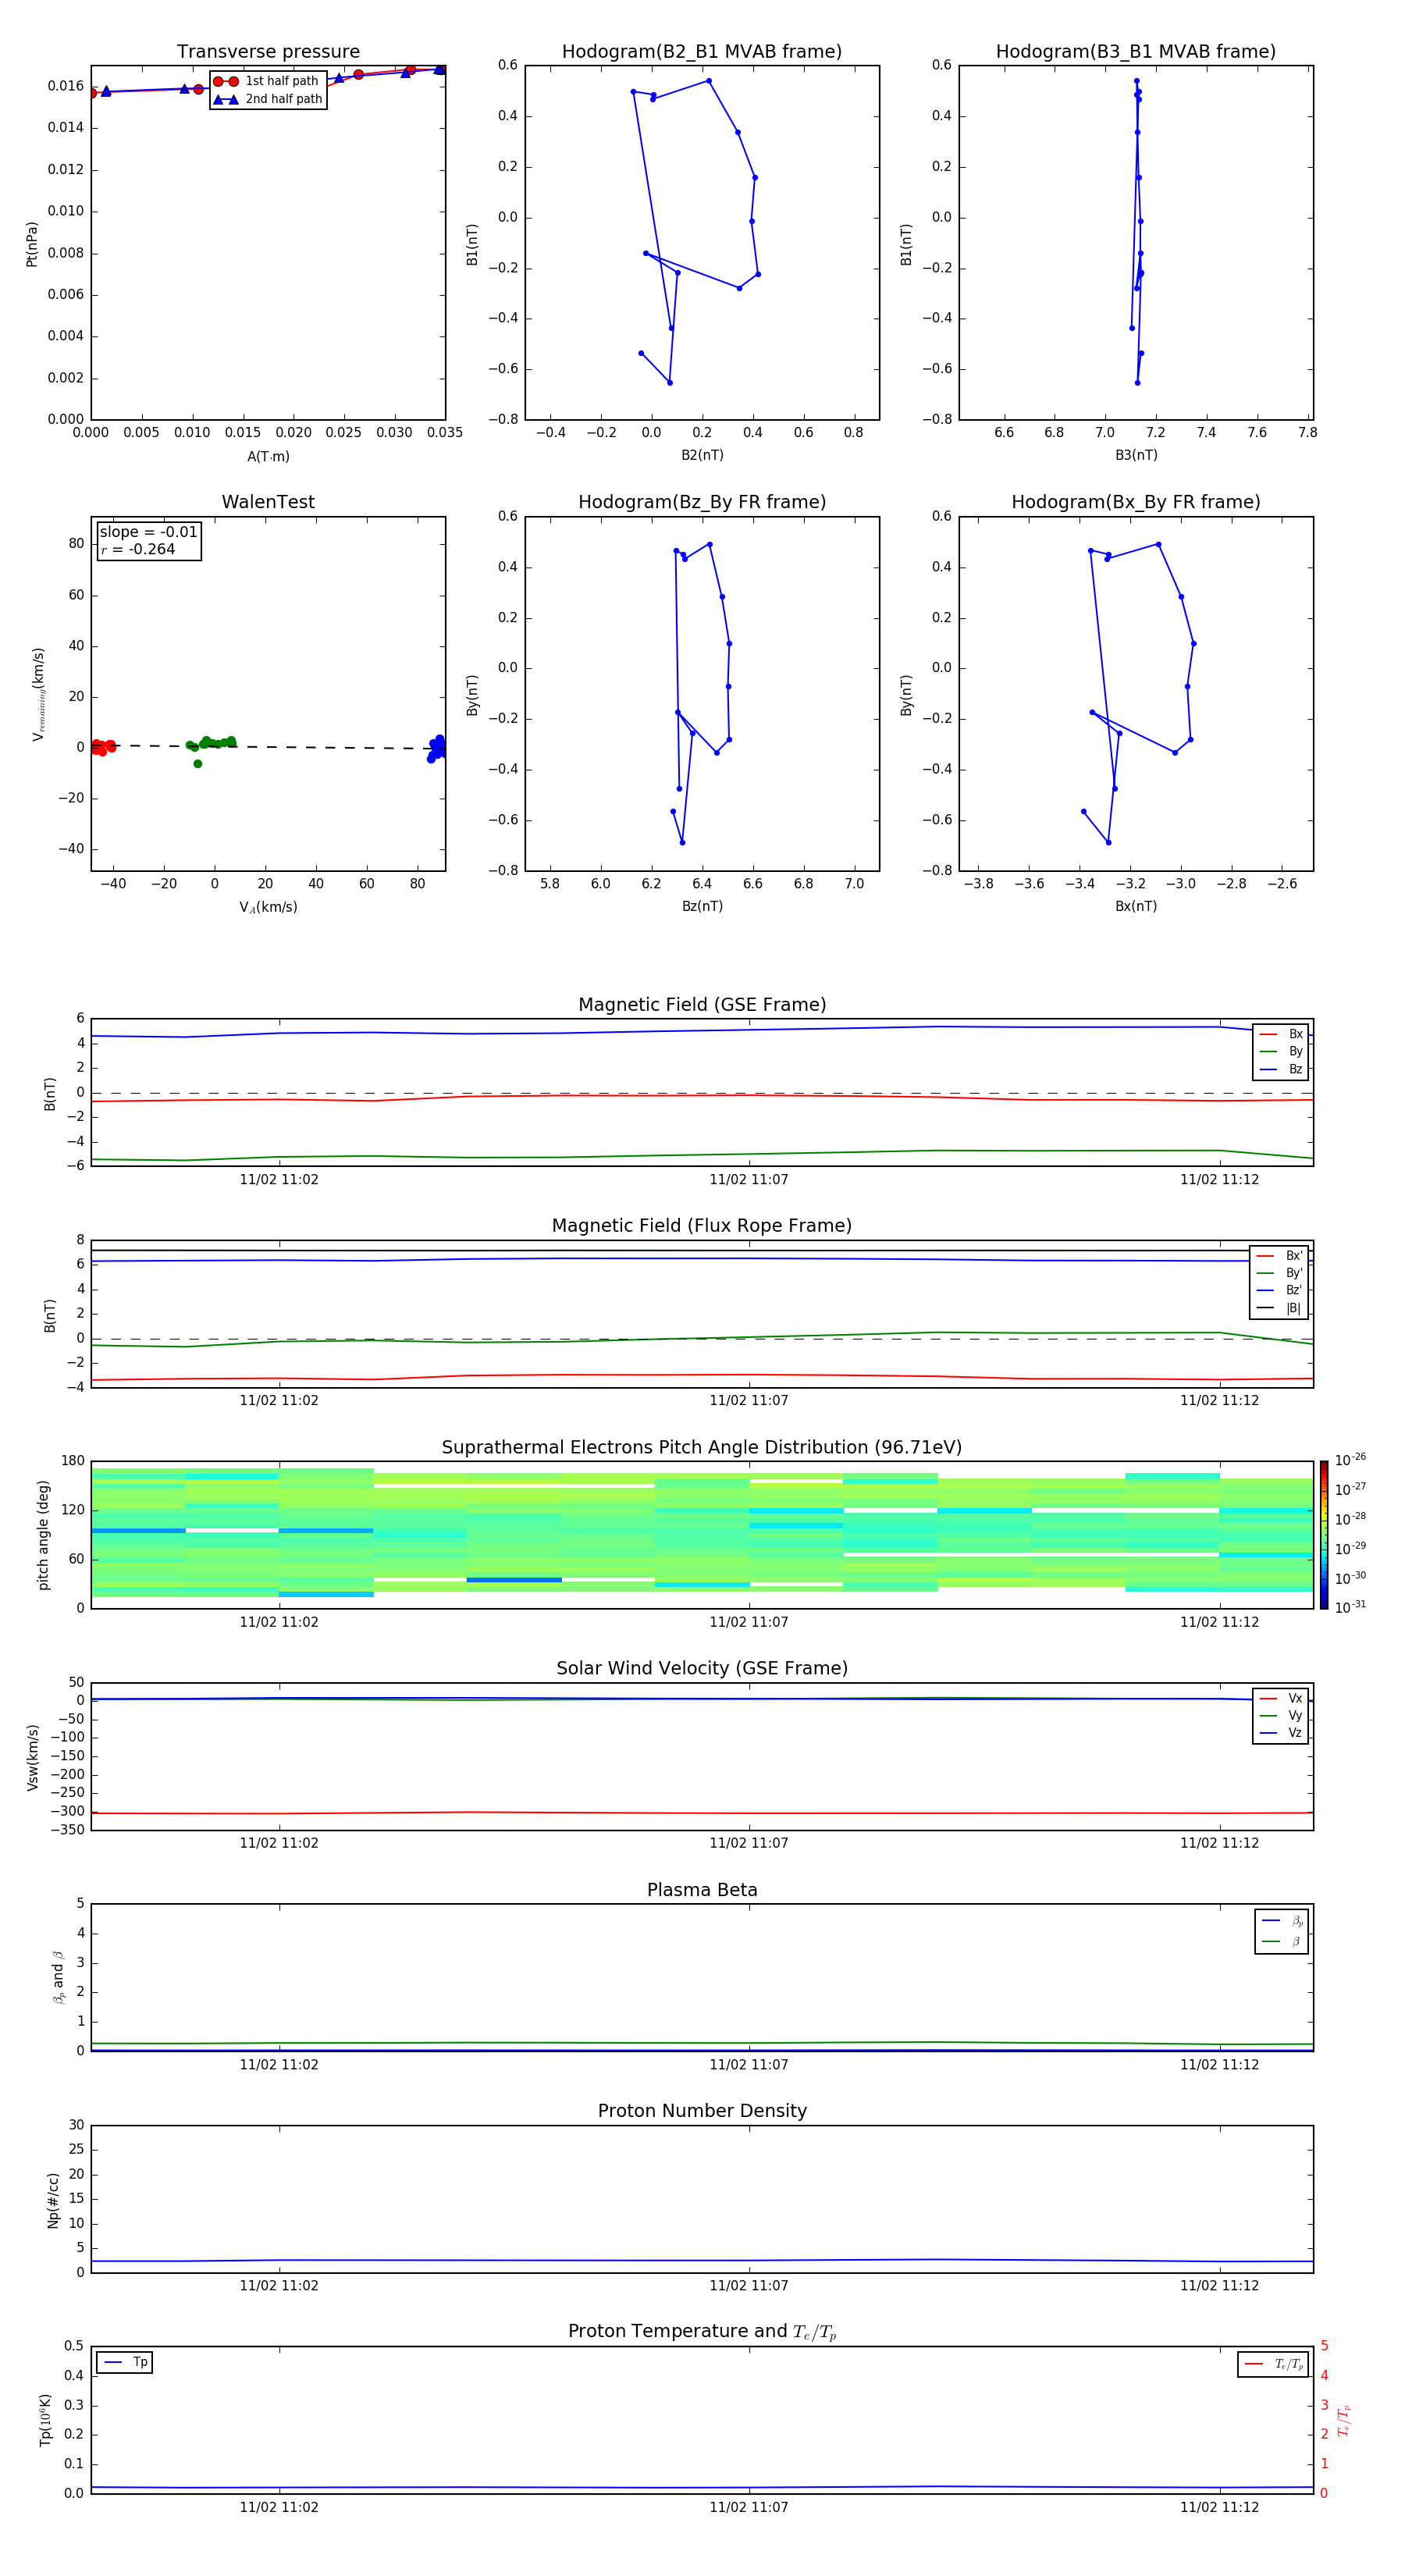
Task: Click the "pitch angle (deg)" axis label
Action: 43,1535
